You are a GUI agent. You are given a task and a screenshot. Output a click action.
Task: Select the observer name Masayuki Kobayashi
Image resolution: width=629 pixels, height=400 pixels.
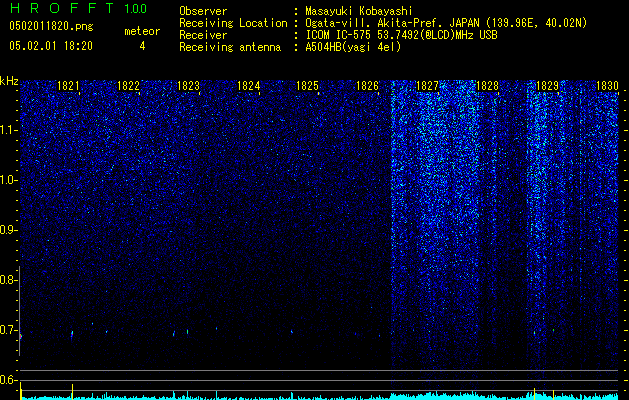click(x=359, y=11)
